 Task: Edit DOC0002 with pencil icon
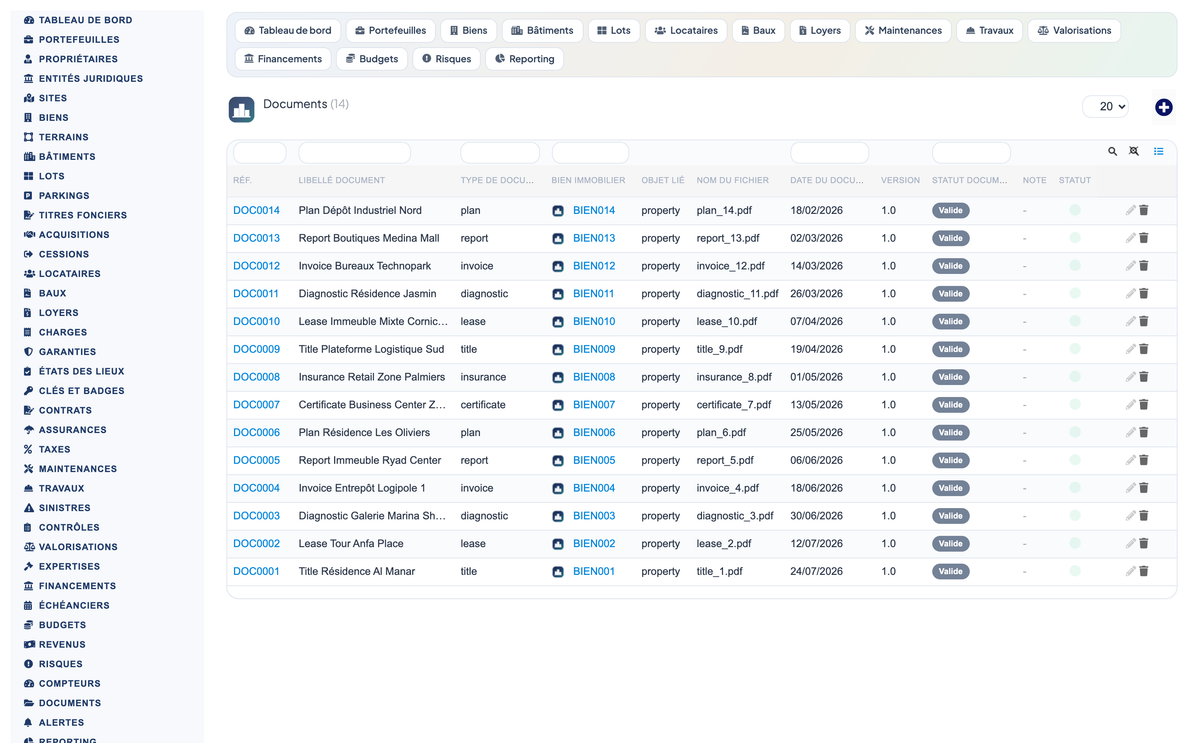1130,544
